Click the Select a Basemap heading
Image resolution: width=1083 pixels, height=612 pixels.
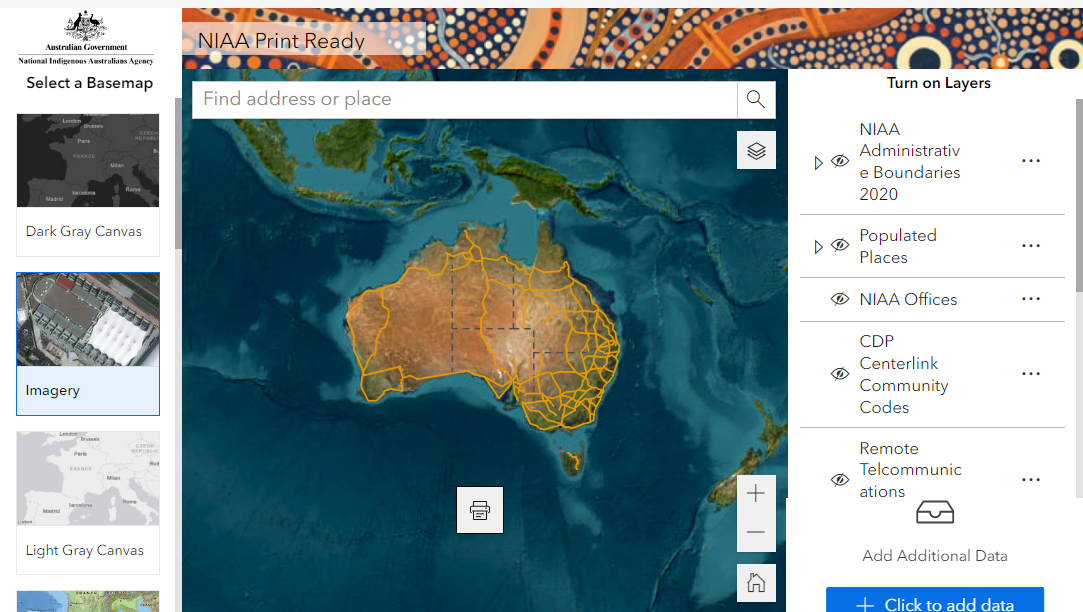(90, 83)
